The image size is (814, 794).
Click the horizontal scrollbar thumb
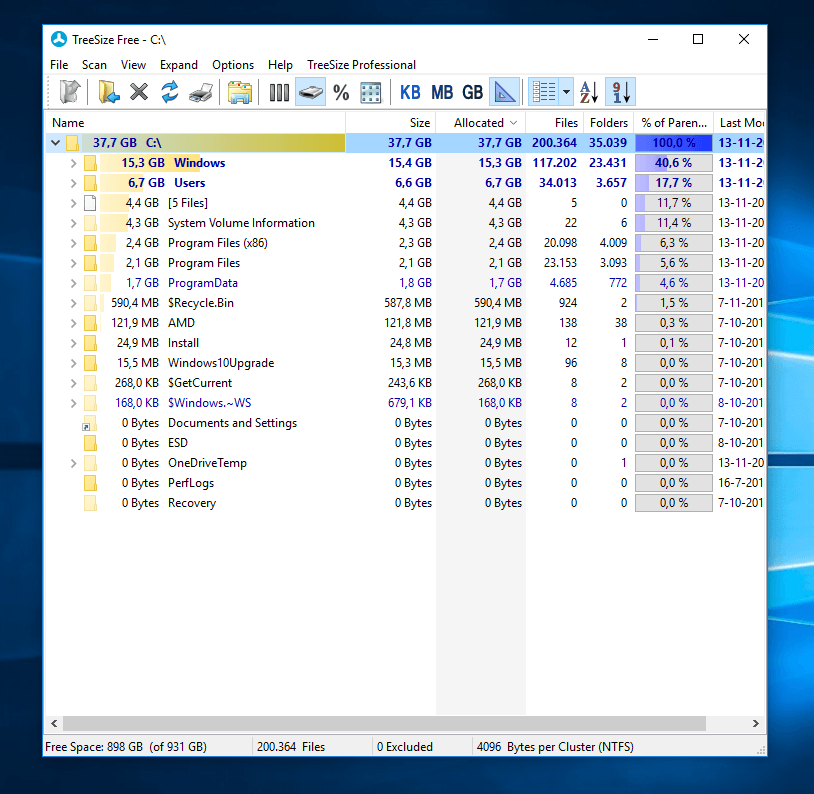[384, 723]
